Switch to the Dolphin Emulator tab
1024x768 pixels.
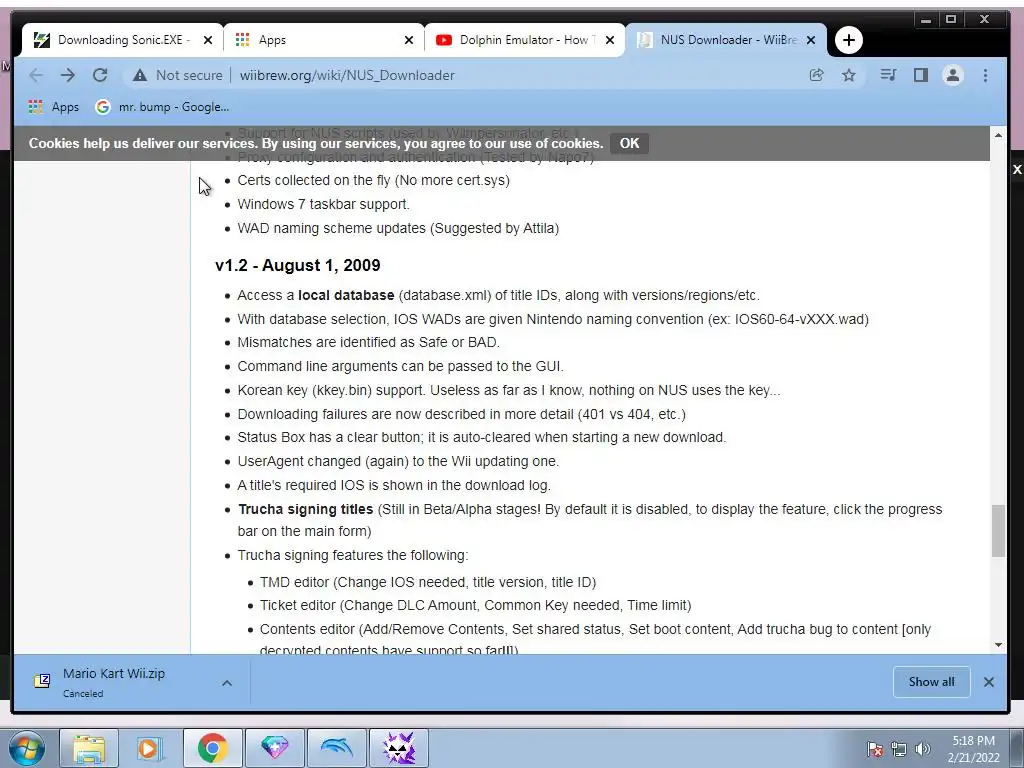click(x=524, y=40)
